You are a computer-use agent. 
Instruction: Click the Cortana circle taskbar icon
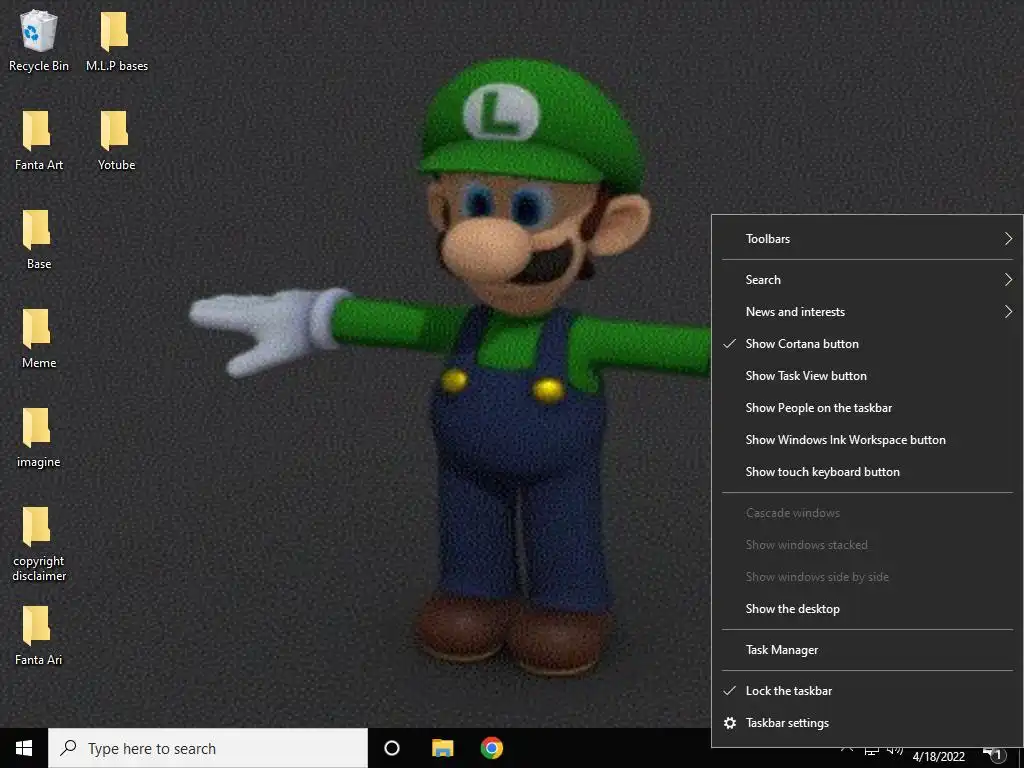click(392, 748)
